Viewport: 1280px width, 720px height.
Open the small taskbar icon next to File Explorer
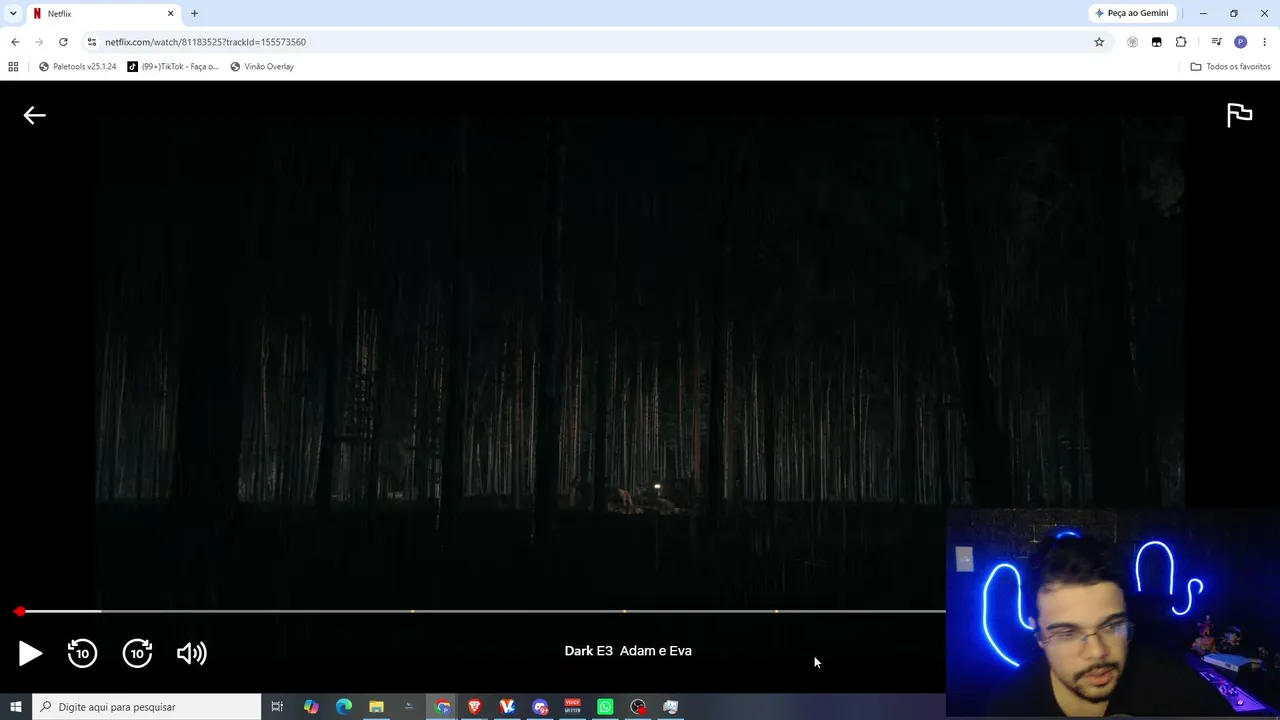pos(409,707)
